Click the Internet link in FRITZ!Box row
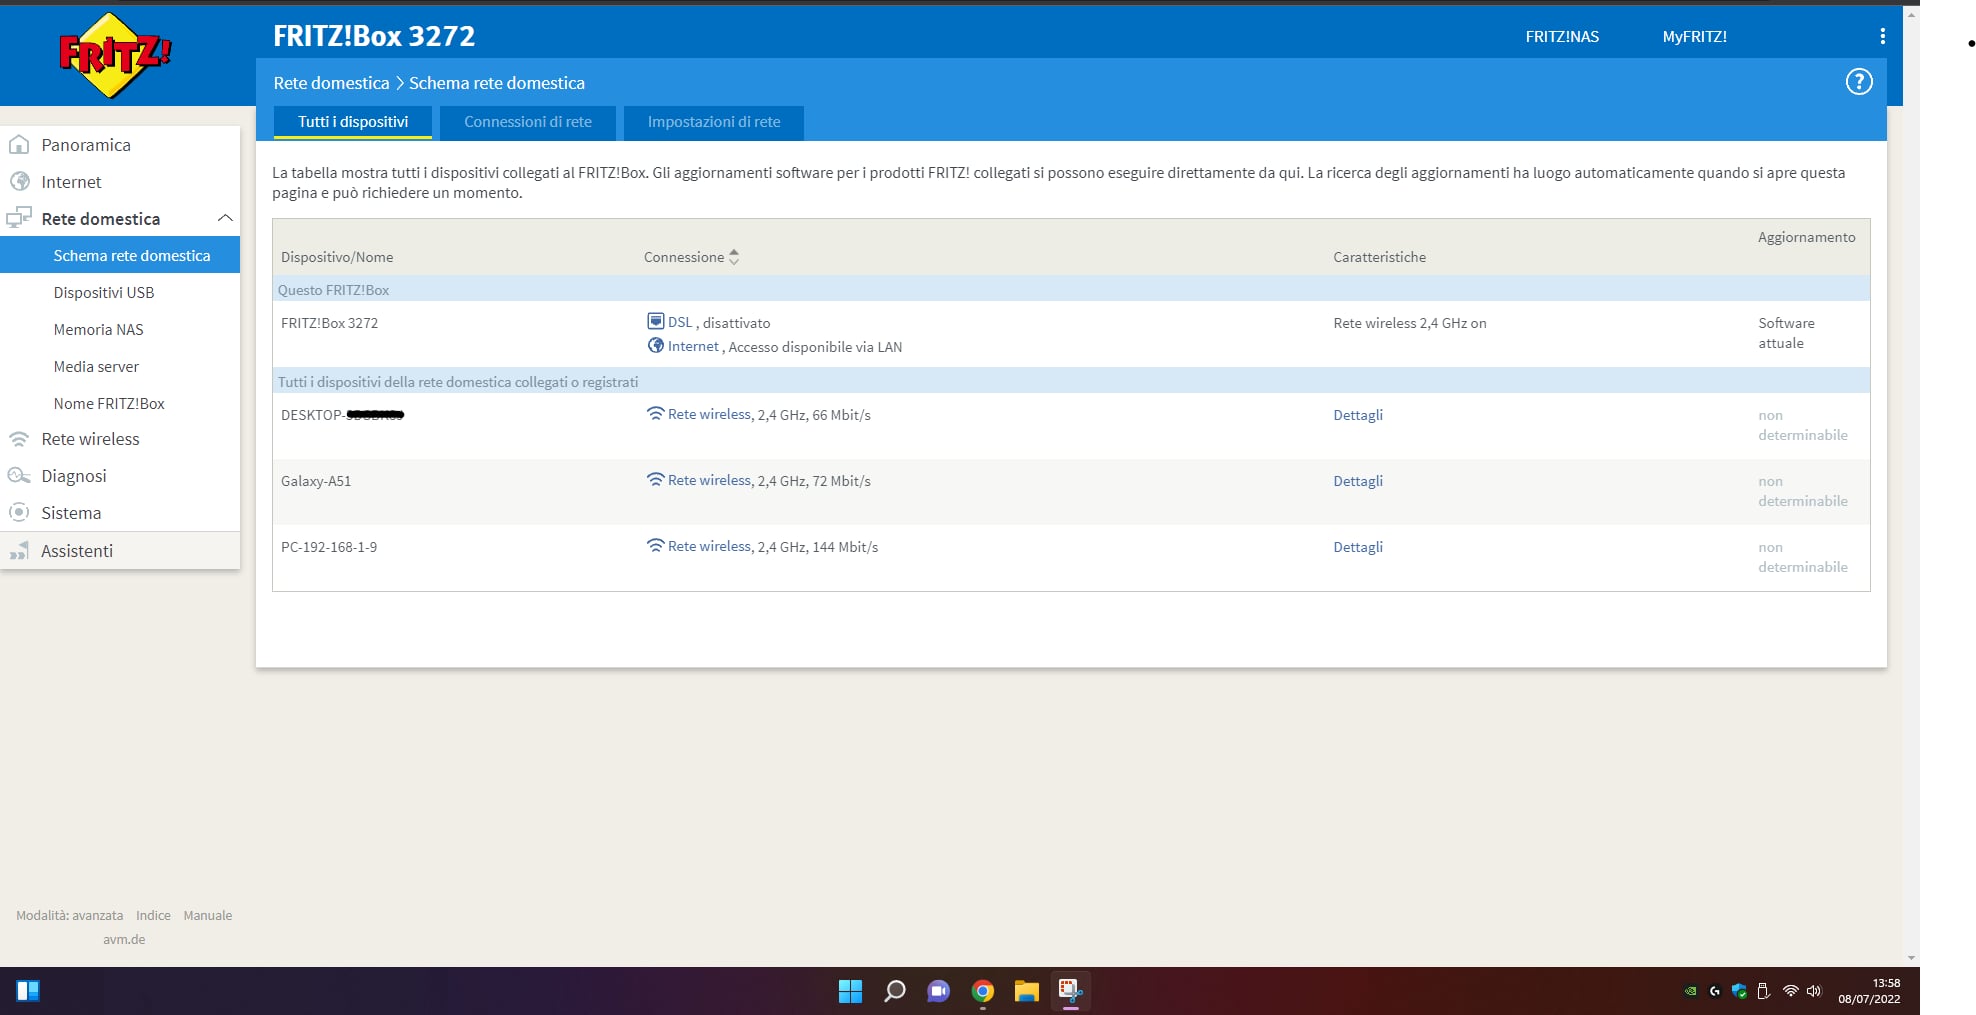The height and width of the screenshot is (1015, 1976). tap(693, 346)
